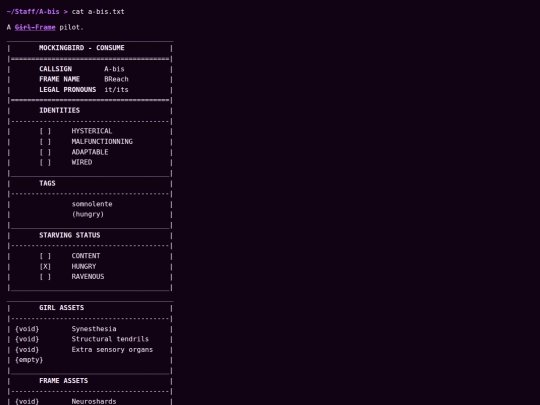Click the ~/Staff/A-bis path prompt
Viewport: 540px width, 405px height.
(x=33, y=12)
